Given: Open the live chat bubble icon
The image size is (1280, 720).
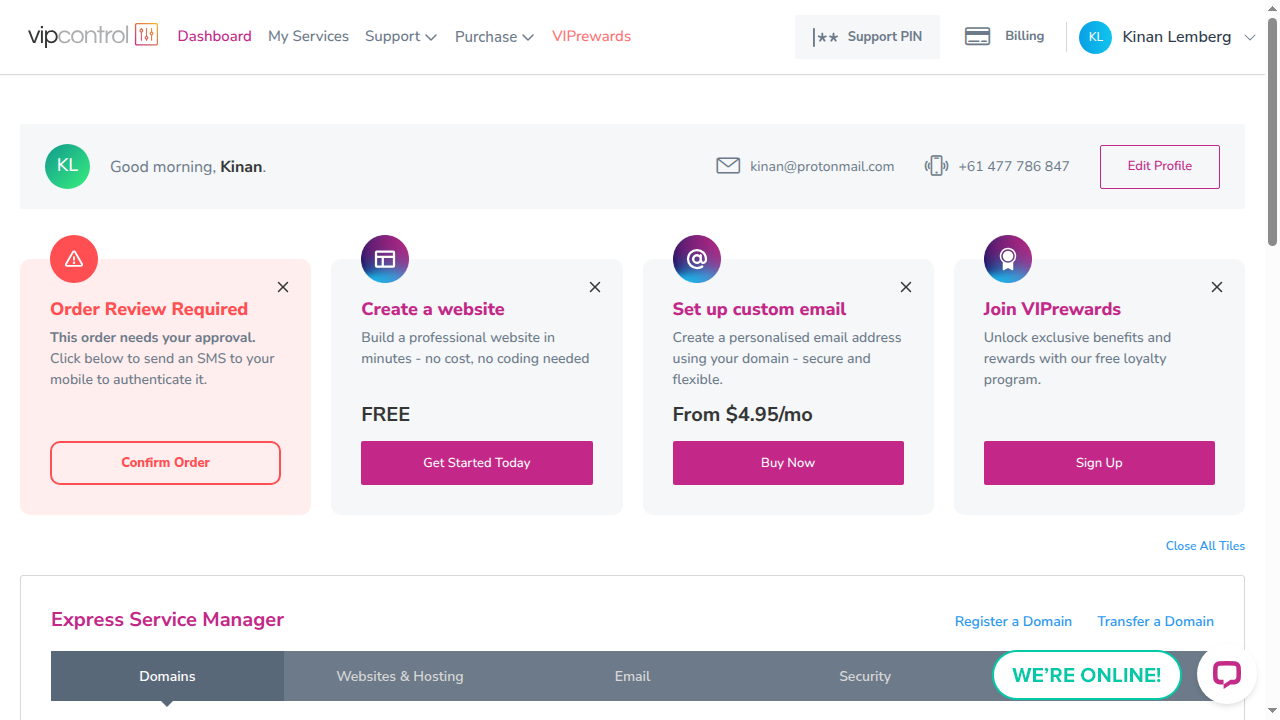Looking at the screenshot, I should 1226,675.
